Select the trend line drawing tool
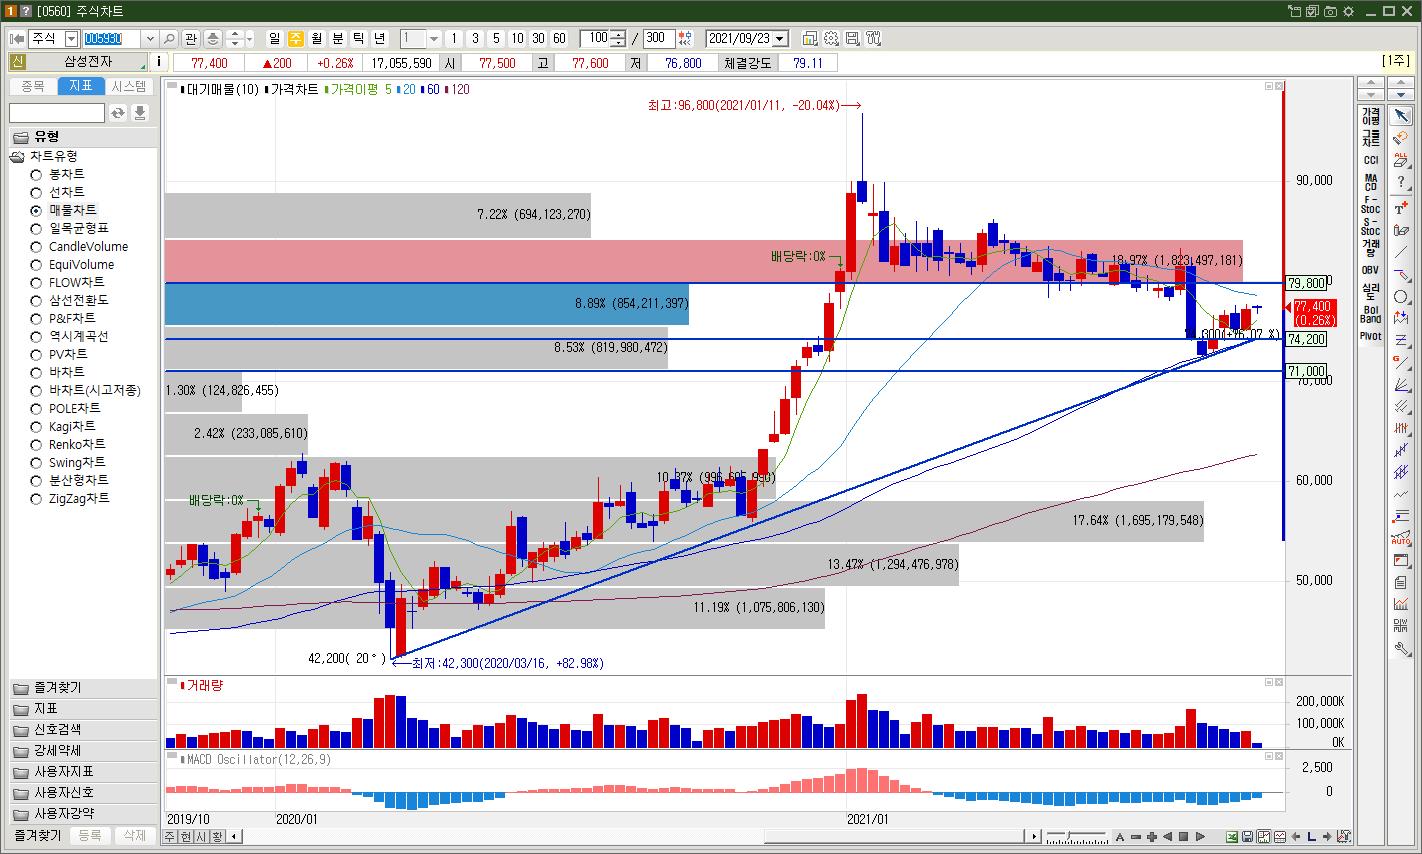The height and width of the screenshot is (854, 1422). 1401,253
